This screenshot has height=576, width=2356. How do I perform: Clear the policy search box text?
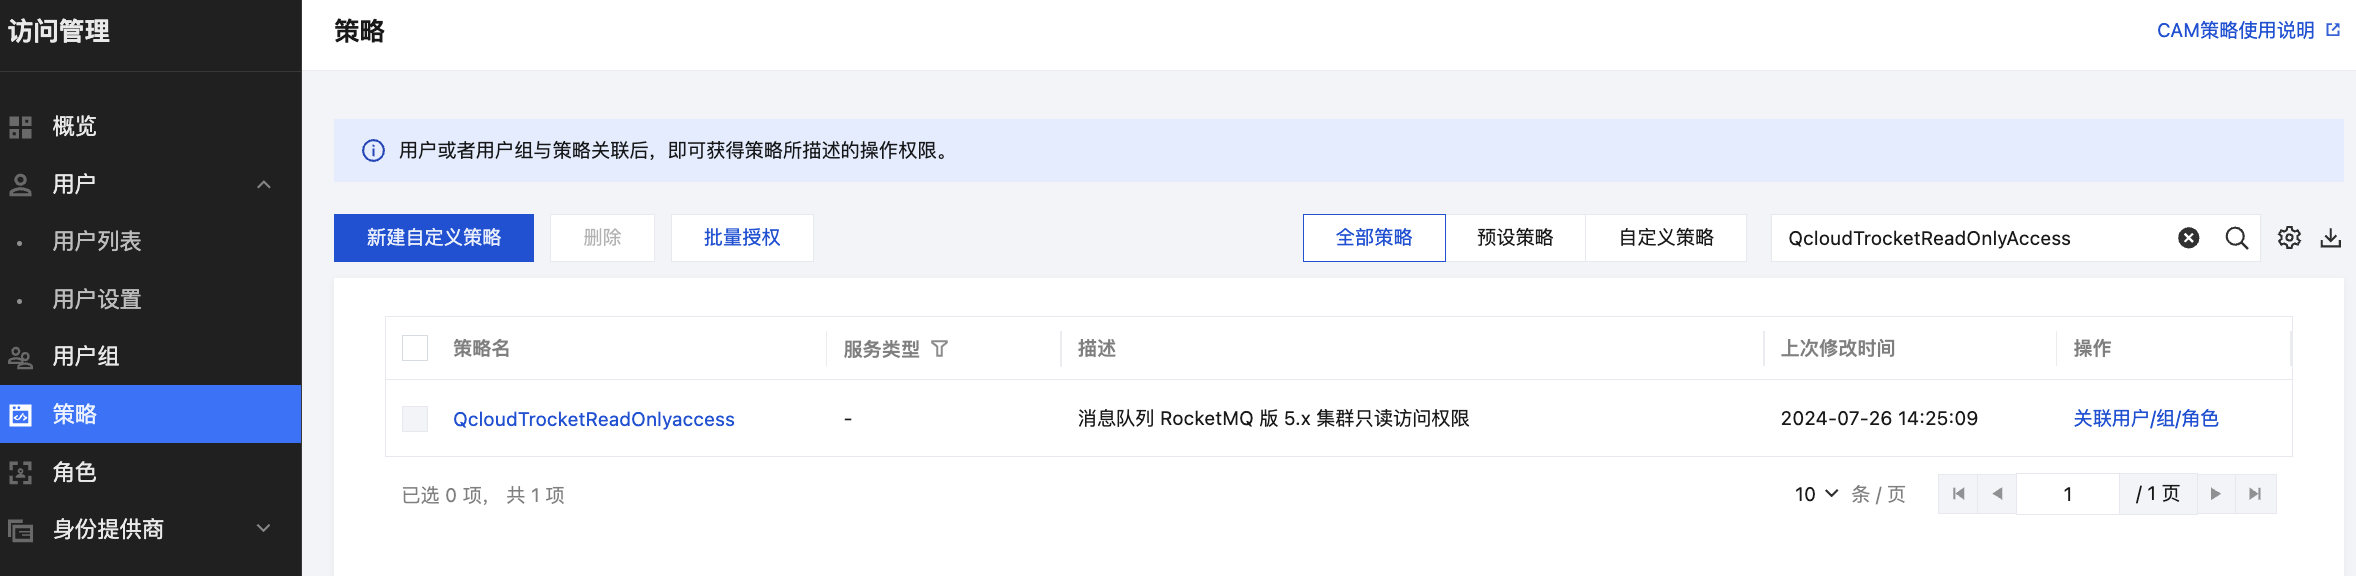tap(2188, 238)
